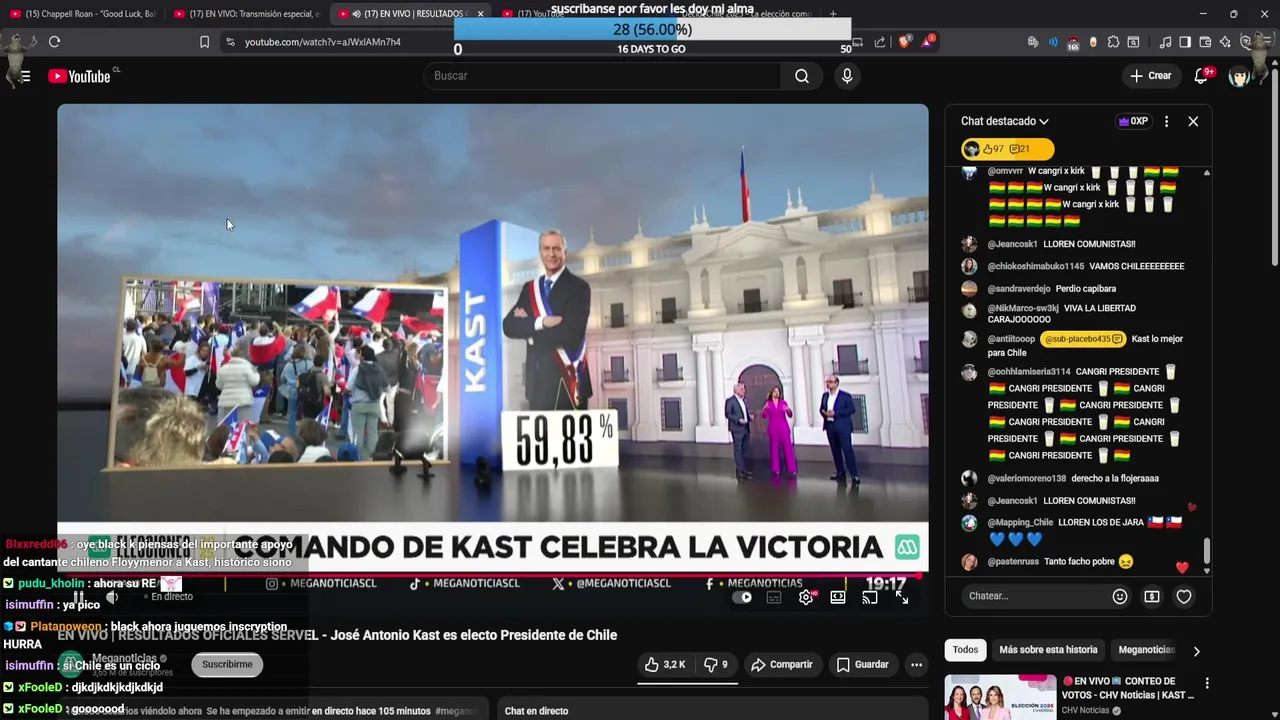Send a heart reaction in chat
This screenshot has height=720, width=1280.
1184,596
